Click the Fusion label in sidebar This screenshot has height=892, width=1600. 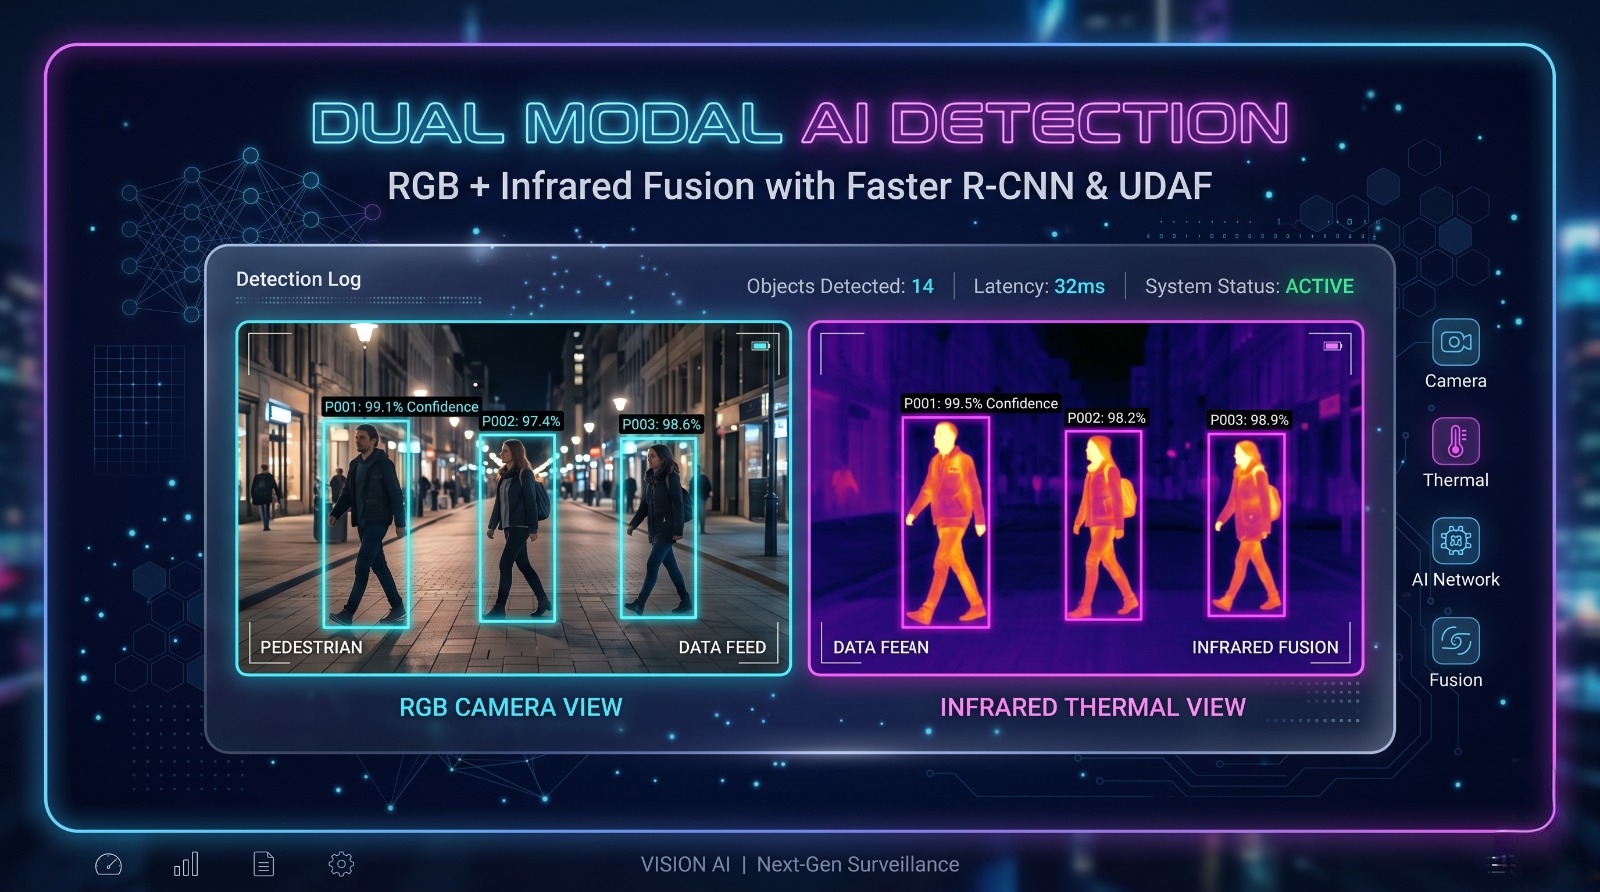click(1455, 680)
